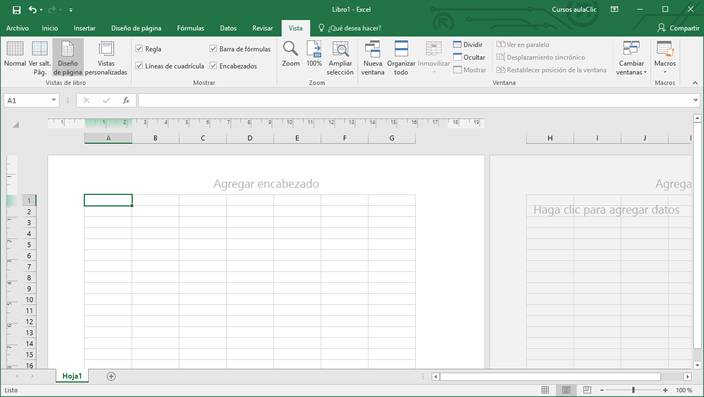
Task: Open Page Break Preview view
Action: pos(40,57)
